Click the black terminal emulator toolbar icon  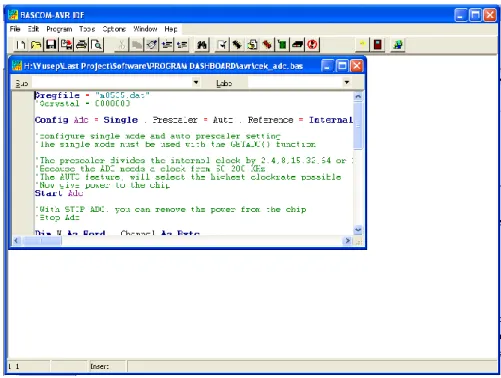coord(297,44)
